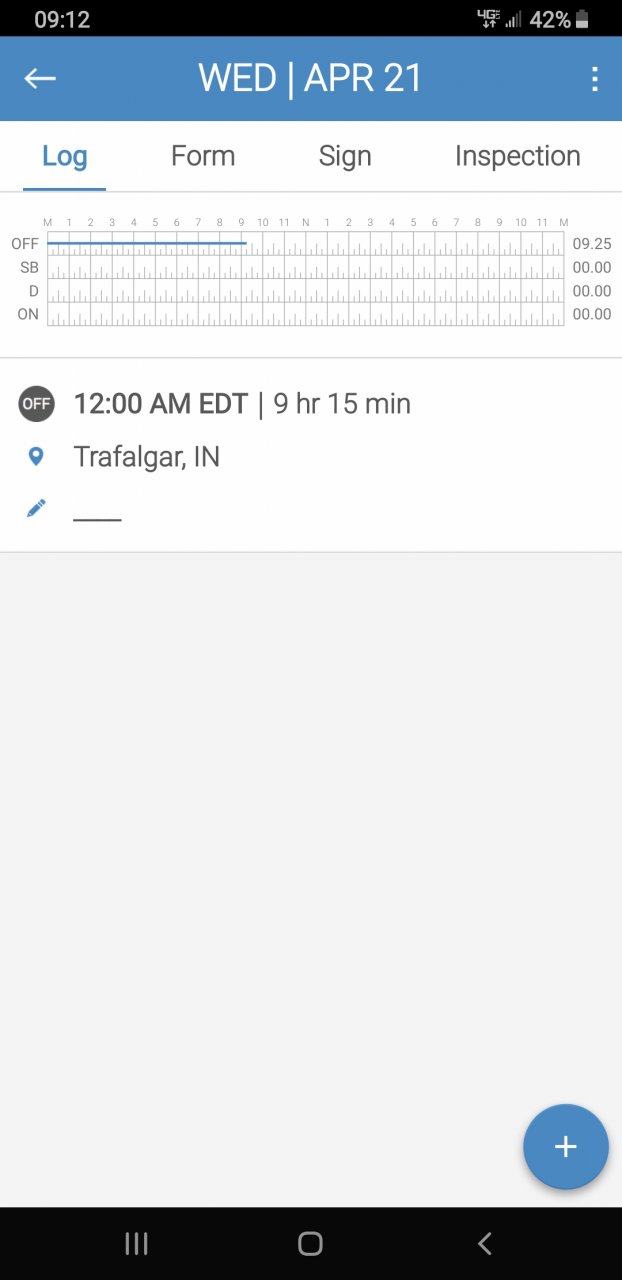This screenshot has width=622, height=1280.
Task: Open the Sign tab
Action: [345, 156]
